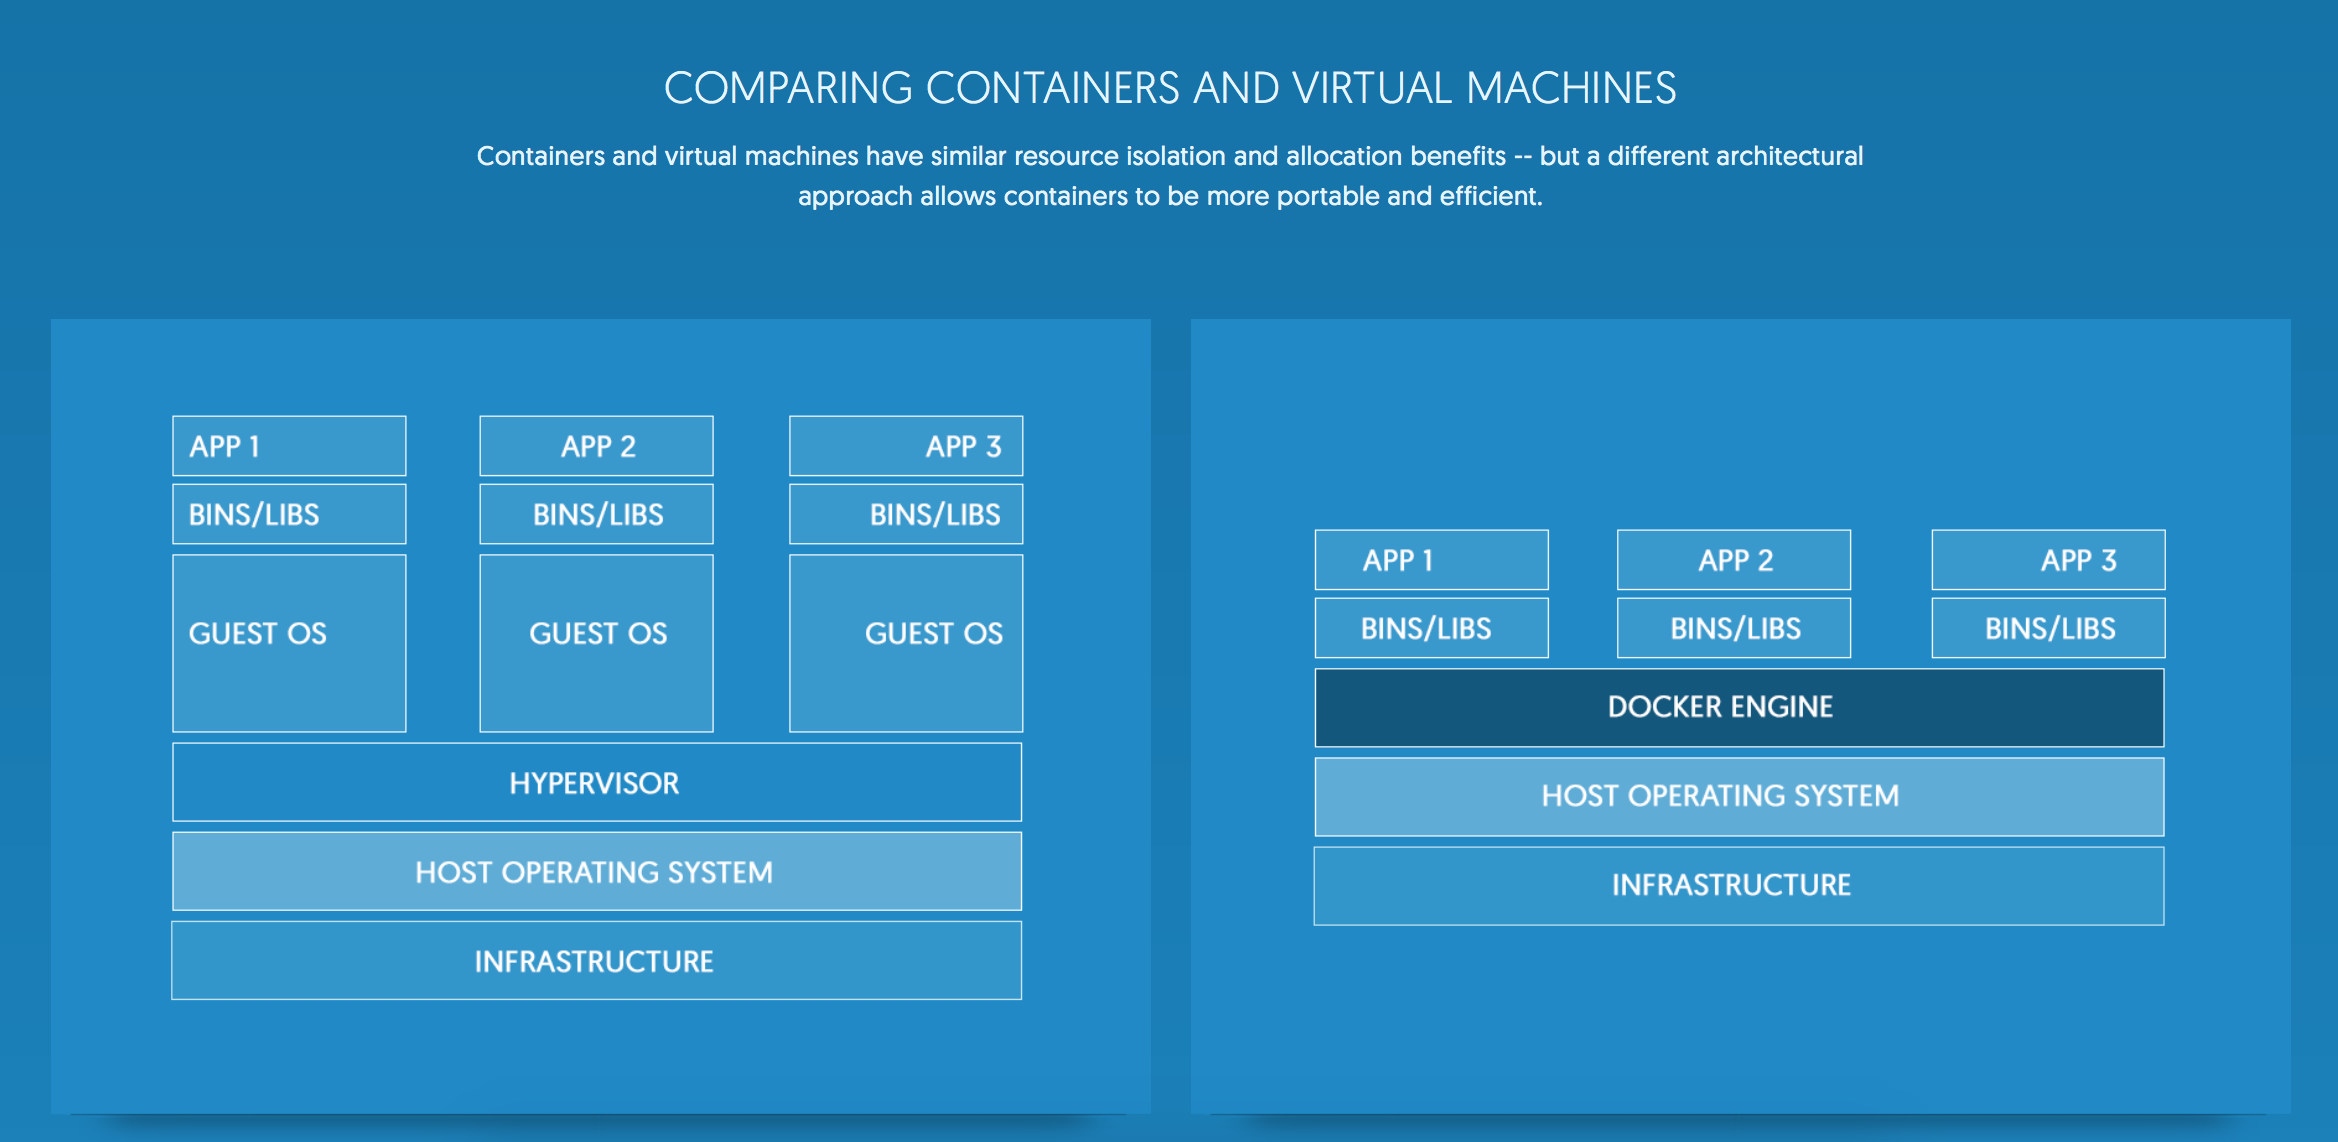Image resolution: width=2338 pixels, height=1142 pixels.
Task: Click APP 1 box in container diagram
Action: (x=1431, y=560)
